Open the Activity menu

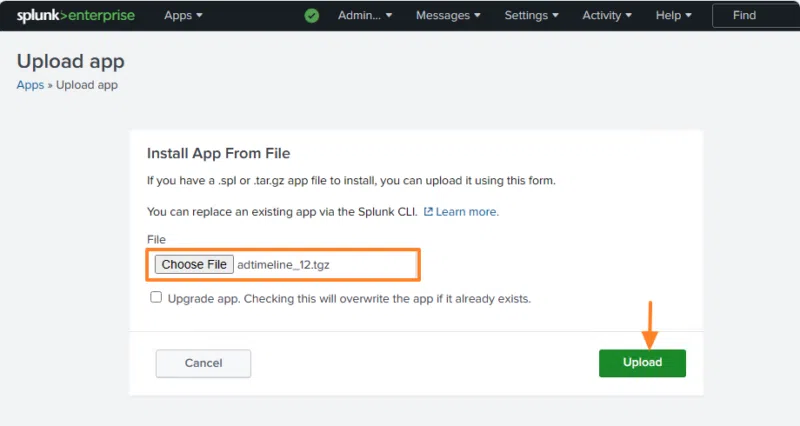tap(608, 16)
